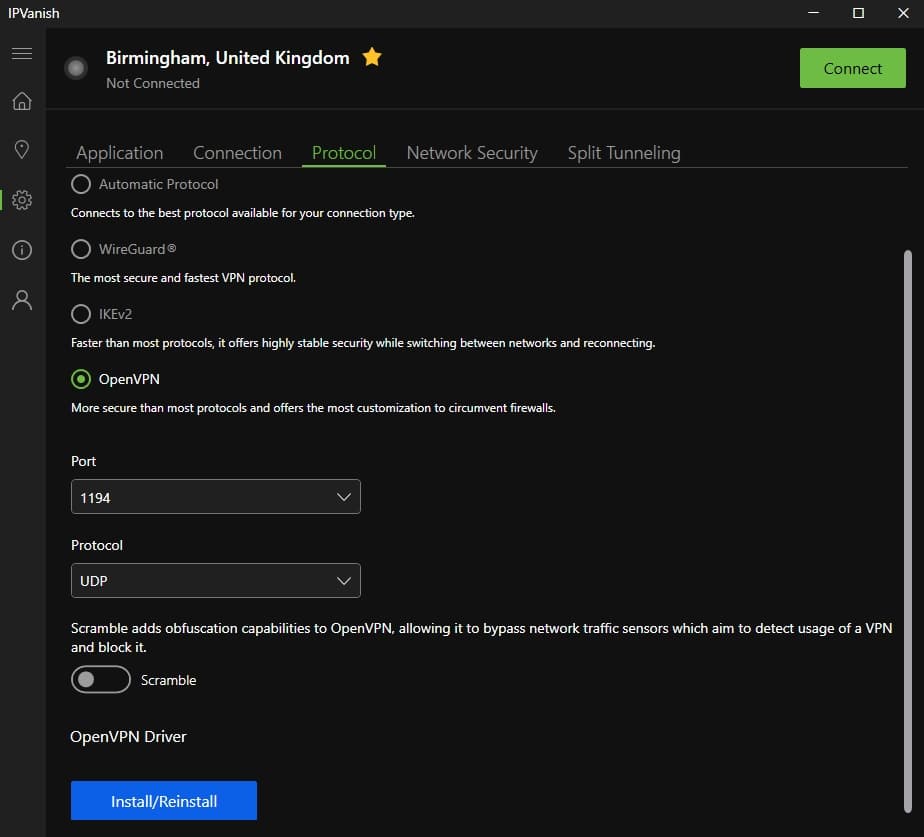Open the Port dropdown showing 1194
Image resolution: width=924 pixels, height=837 pixels.
click(216, 497)
